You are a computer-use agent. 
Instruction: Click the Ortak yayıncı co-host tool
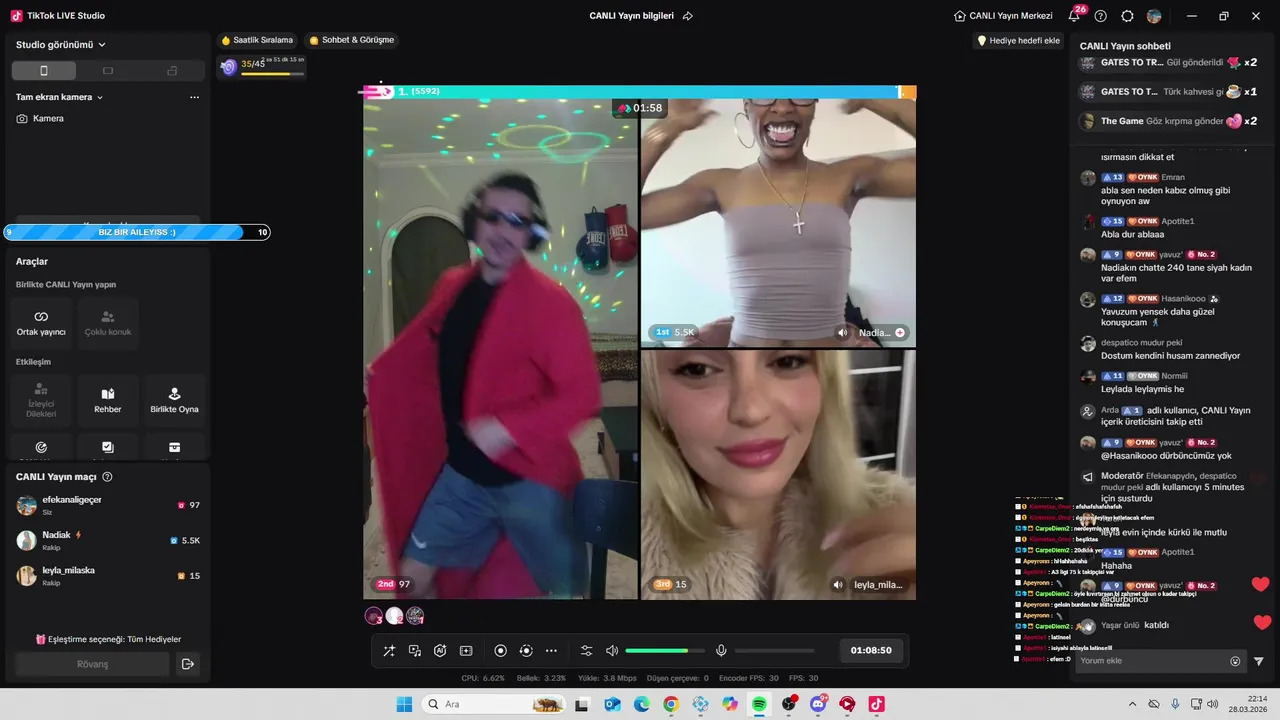[41, 323]
